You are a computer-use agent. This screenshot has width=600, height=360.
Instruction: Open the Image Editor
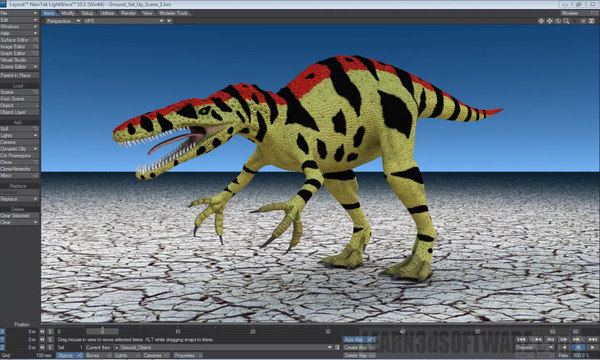click(x=19, y=47)
